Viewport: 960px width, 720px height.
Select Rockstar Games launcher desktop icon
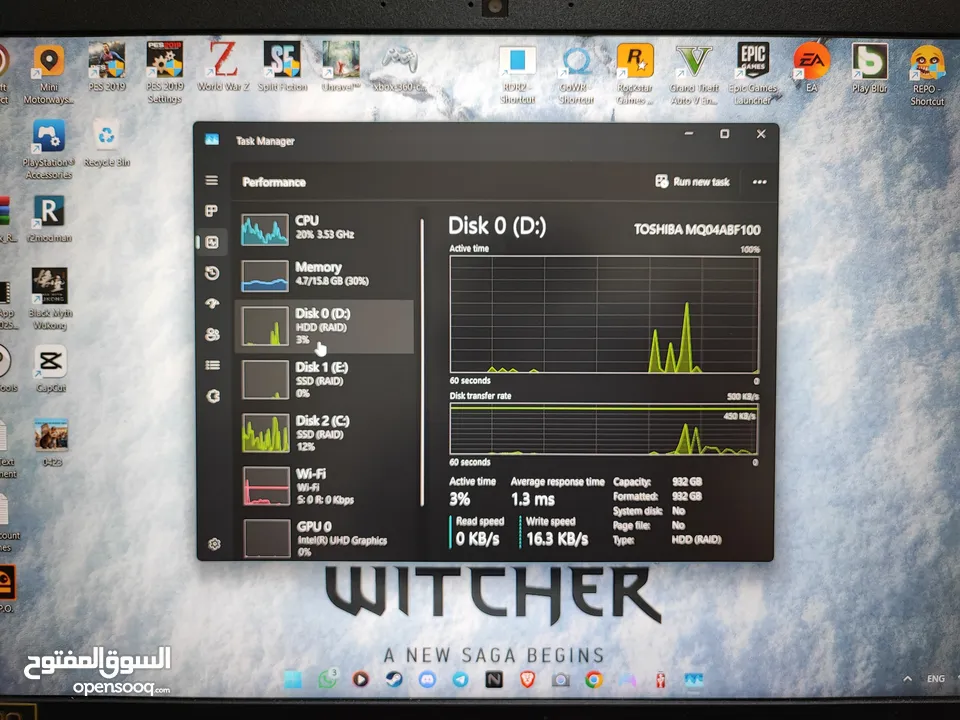(635, 75)
